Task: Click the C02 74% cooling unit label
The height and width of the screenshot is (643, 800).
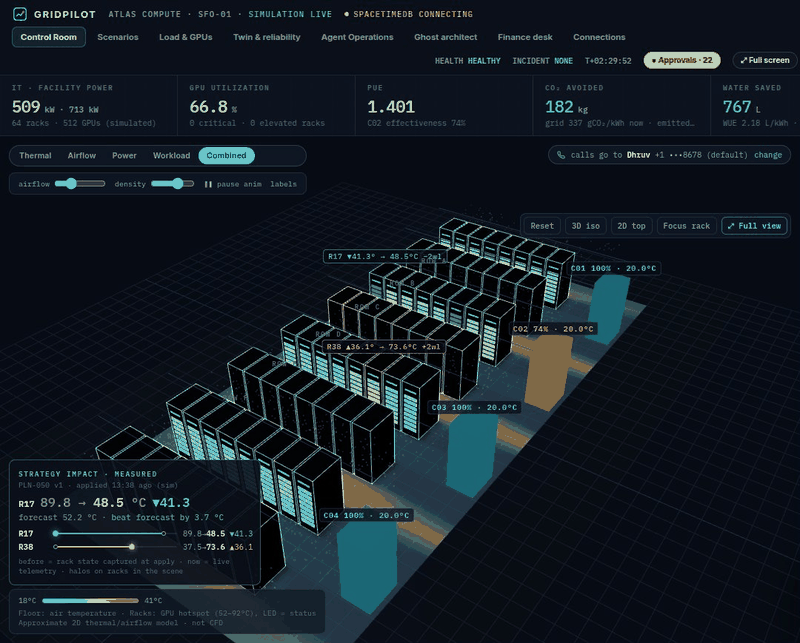Action: pos(553,329)
